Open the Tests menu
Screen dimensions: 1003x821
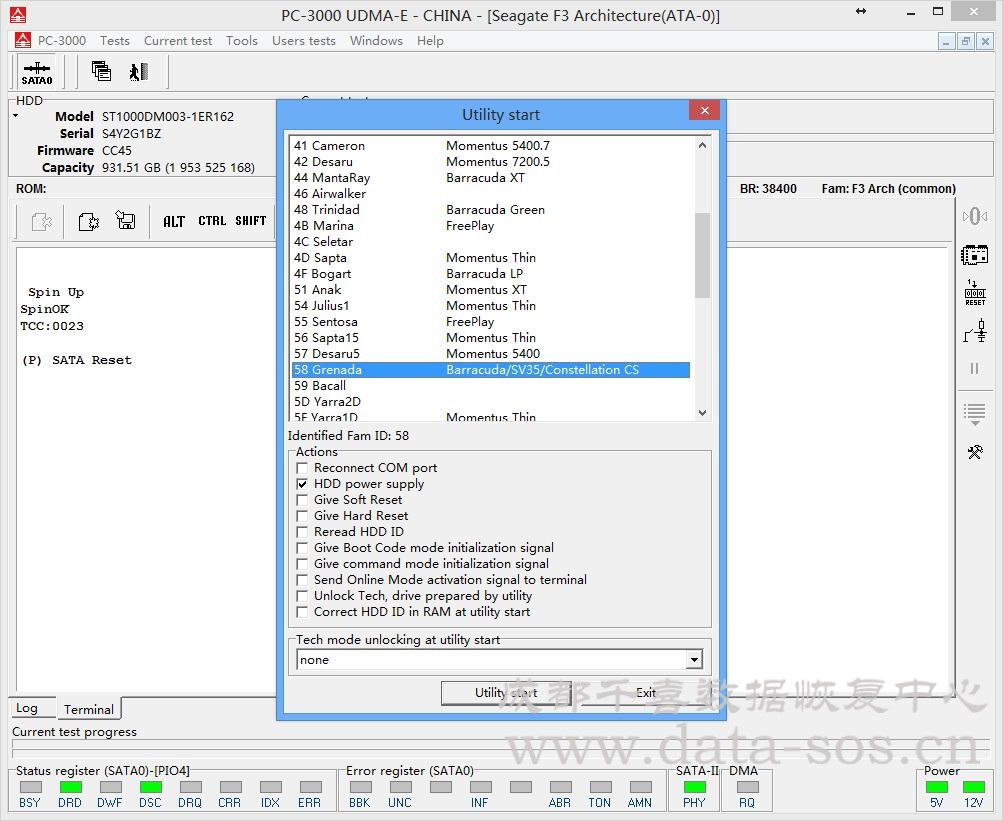click(x=114, y=41)
